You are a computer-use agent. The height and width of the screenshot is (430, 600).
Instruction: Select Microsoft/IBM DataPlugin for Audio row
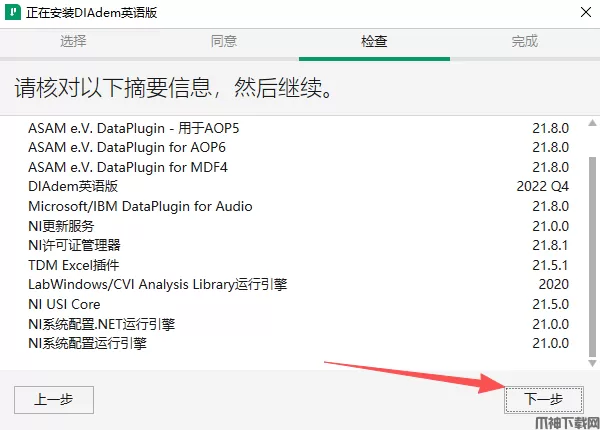point(298,207)
